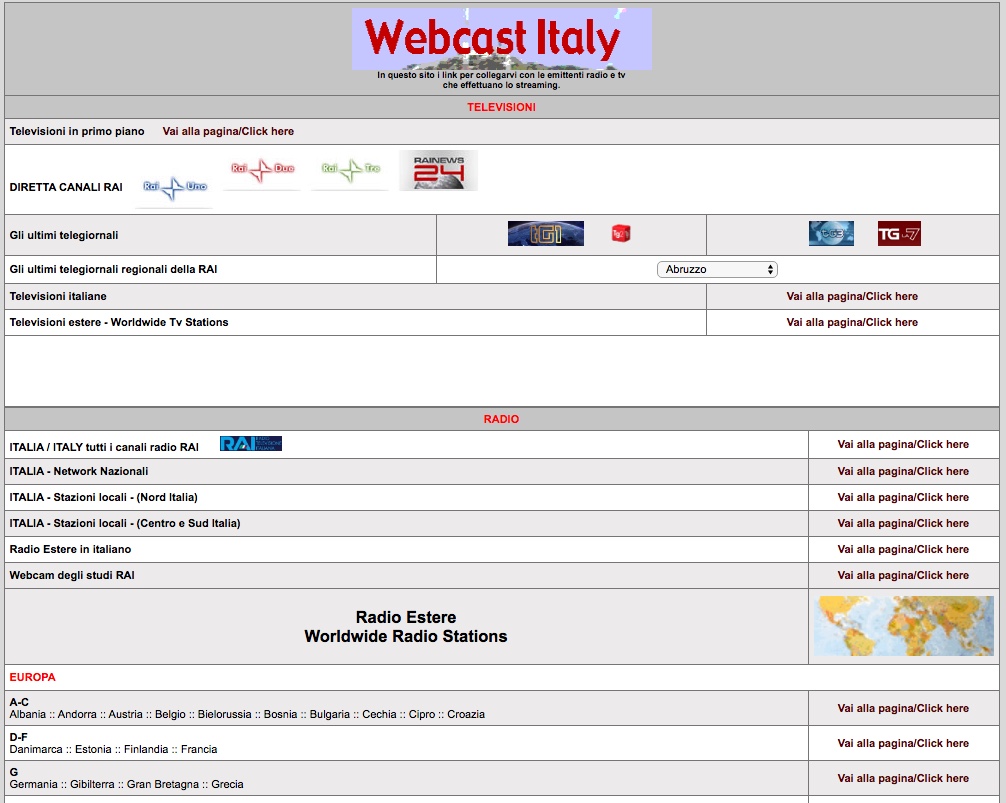
Task: Open Radio Estere in italiano link
Action: [x=903, y=549]
